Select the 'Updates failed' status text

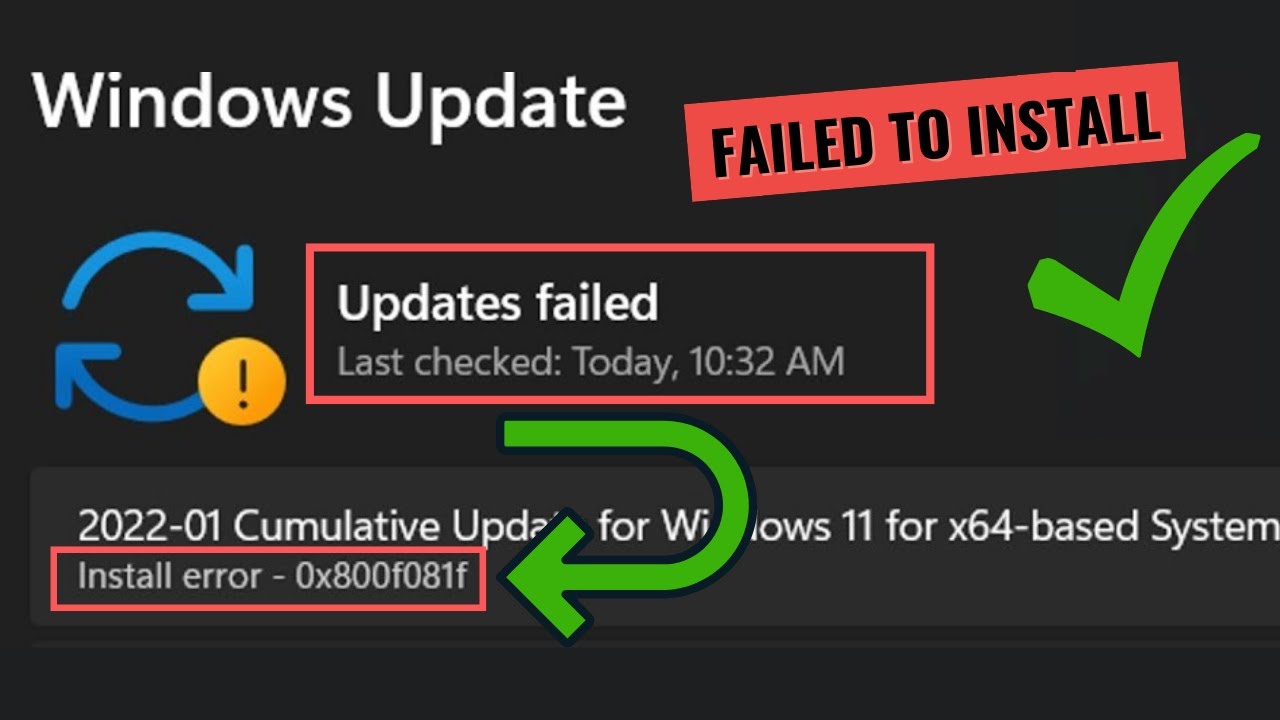[498, 303]
